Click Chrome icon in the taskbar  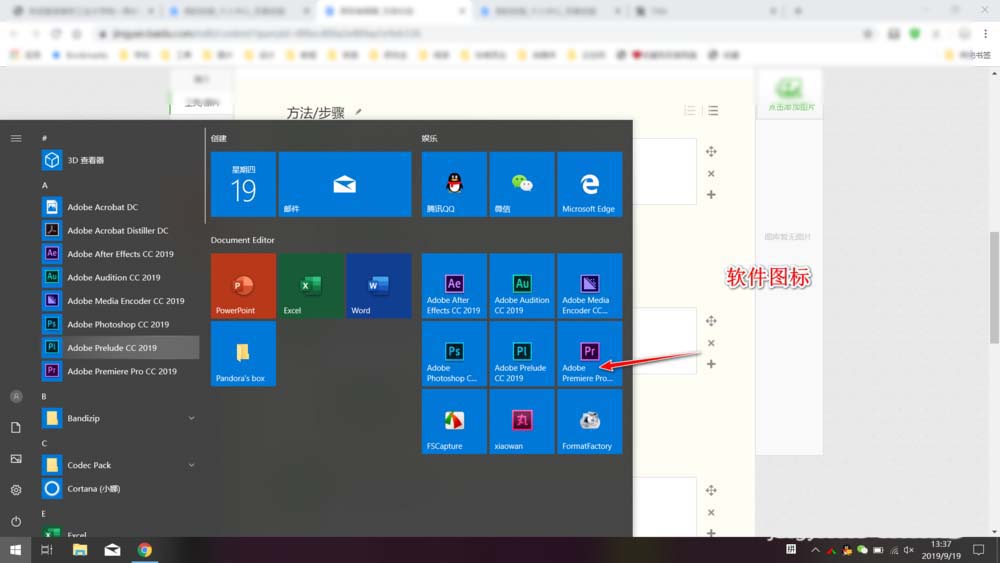pyautogui.click(x=145, y=550)
